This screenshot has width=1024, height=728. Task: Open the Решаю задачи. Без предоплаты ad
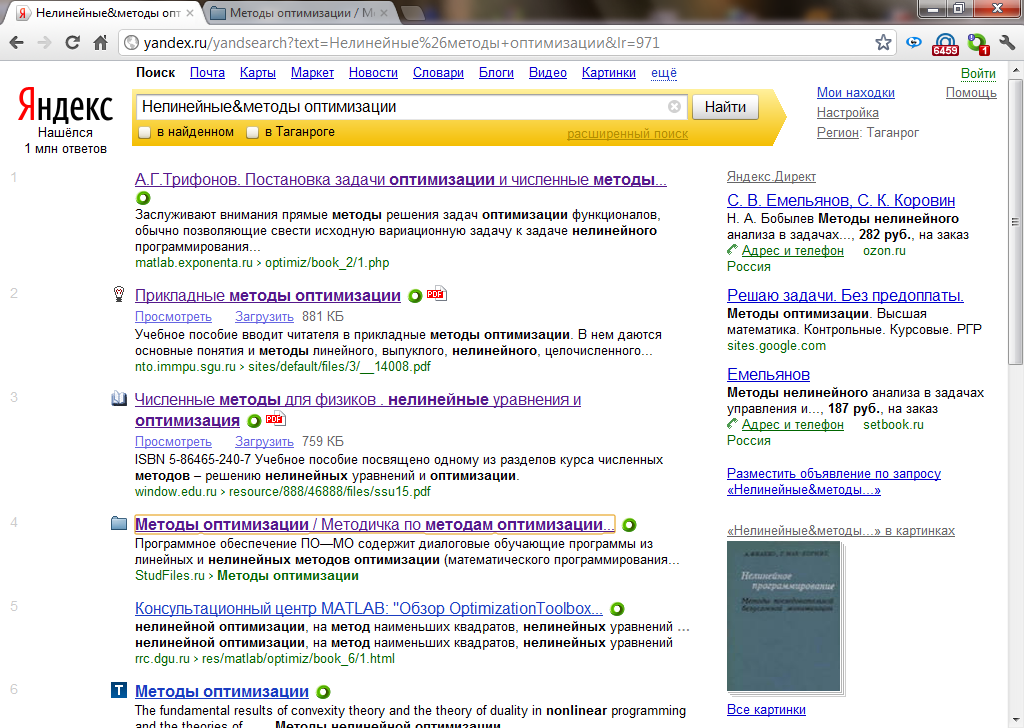[845, 295]
